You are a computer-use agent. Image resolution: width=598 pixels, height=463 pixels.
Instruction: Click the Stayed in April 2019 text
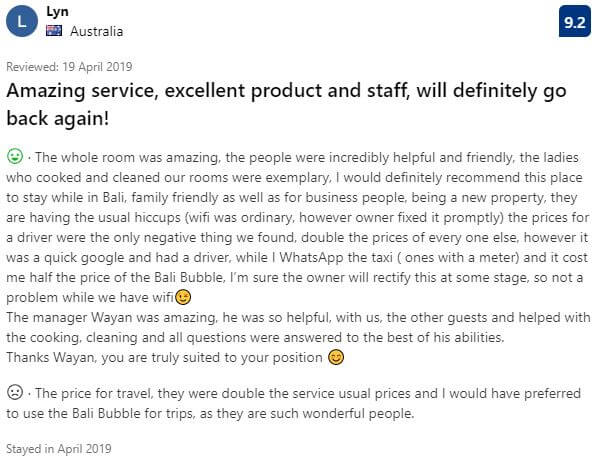coord(59,449)
